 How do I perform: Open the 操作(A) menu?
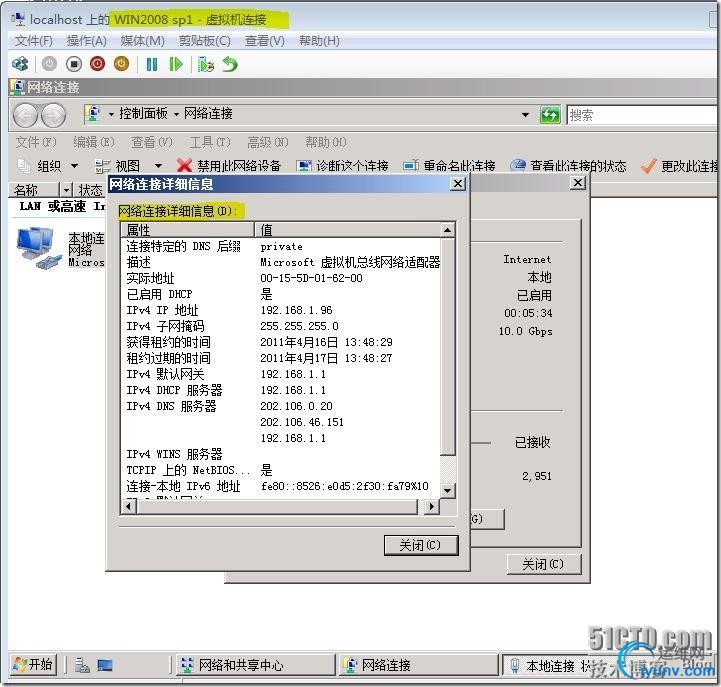click(86, 41)
